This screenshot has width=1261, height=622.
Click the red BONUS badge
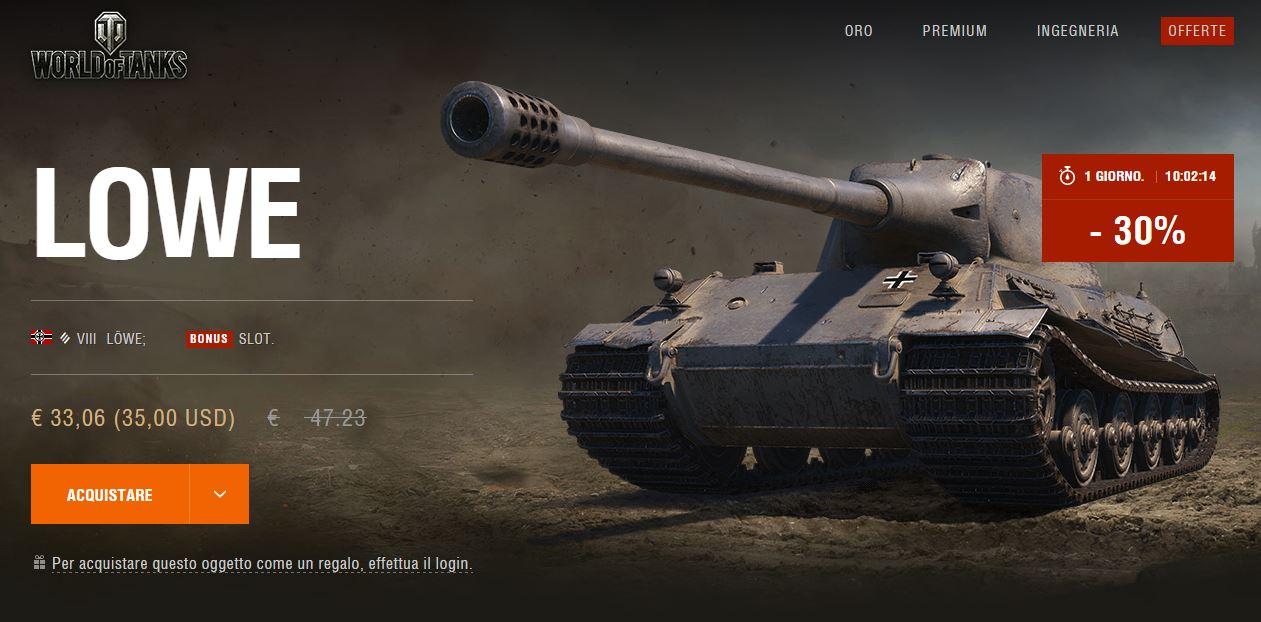[x=209, y=339]
